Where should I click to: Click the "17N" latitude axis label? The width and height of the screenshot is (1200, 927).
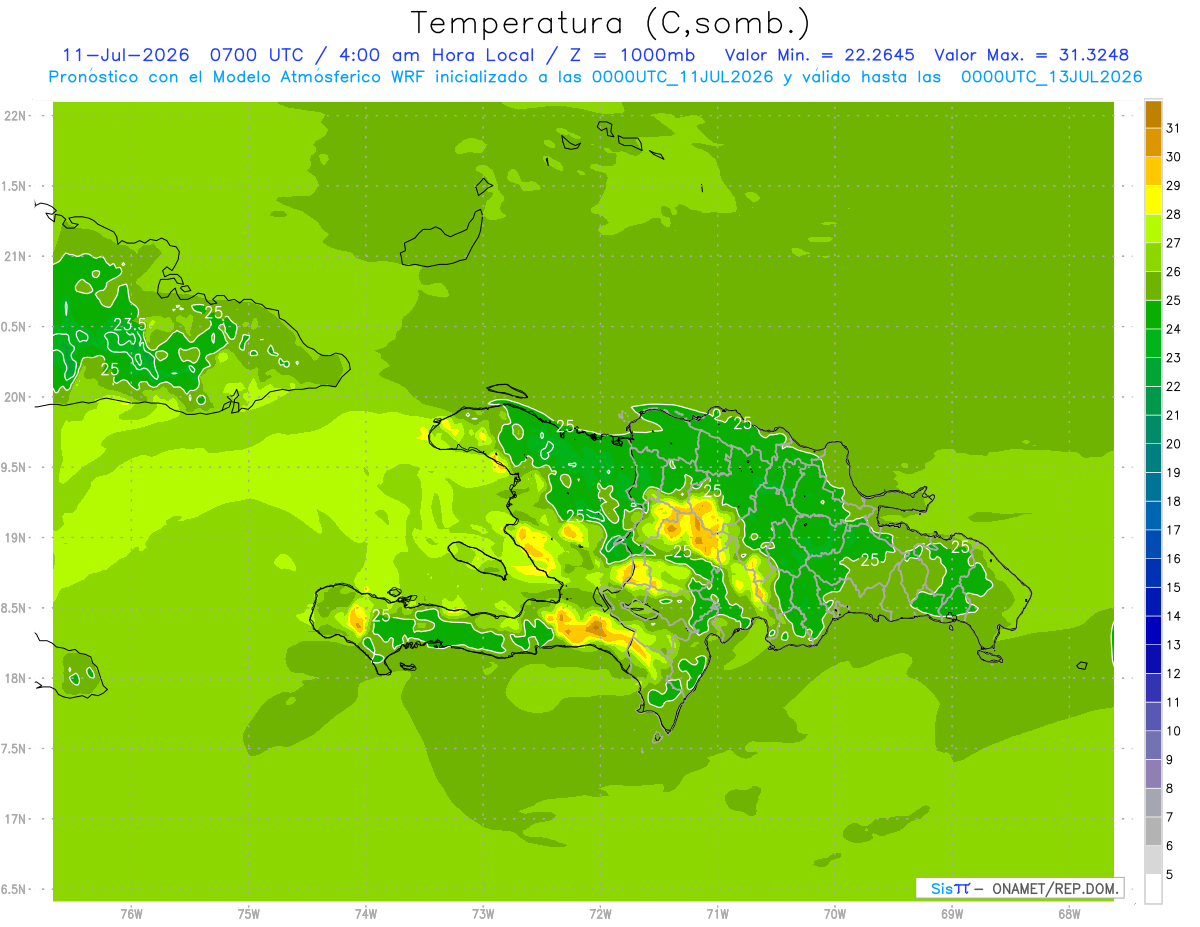click(x=16, y=819)
